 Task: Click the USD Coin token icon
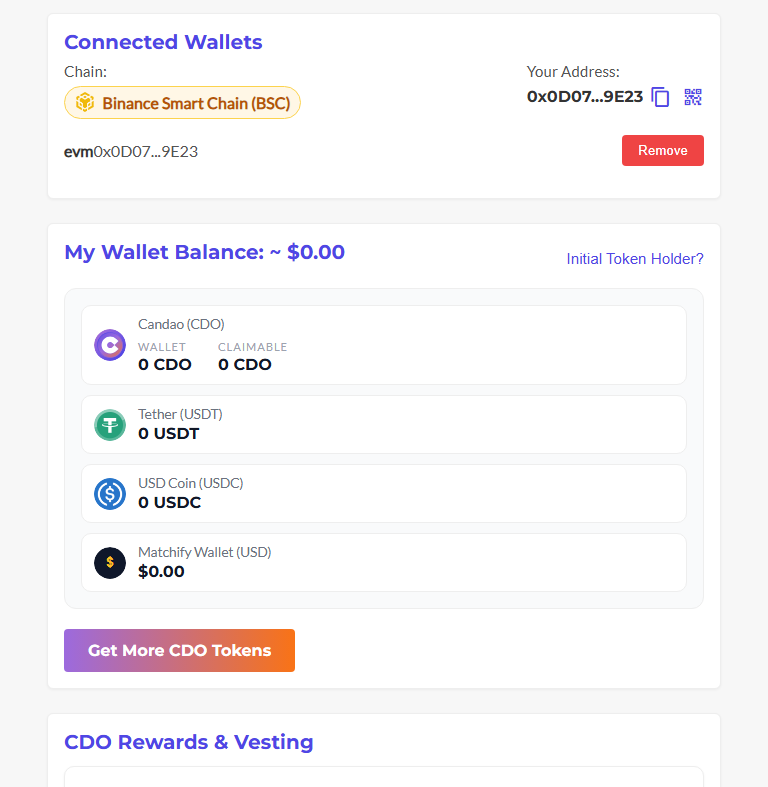coord(110,494)
